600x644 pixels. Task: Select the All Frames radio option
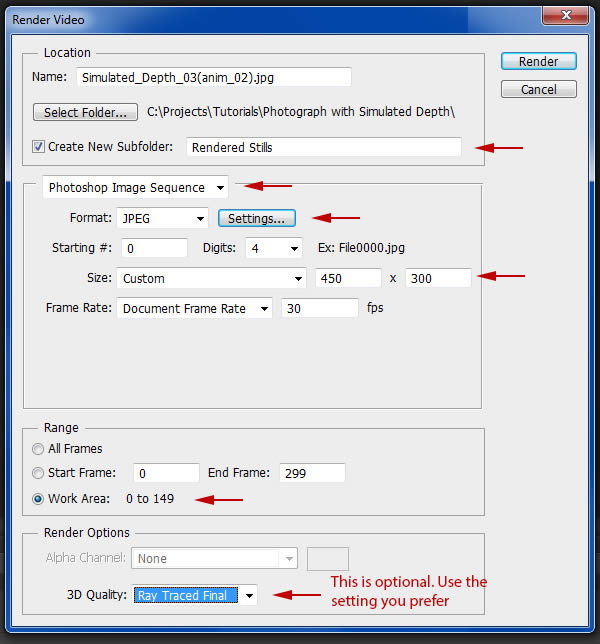point(38,449)
